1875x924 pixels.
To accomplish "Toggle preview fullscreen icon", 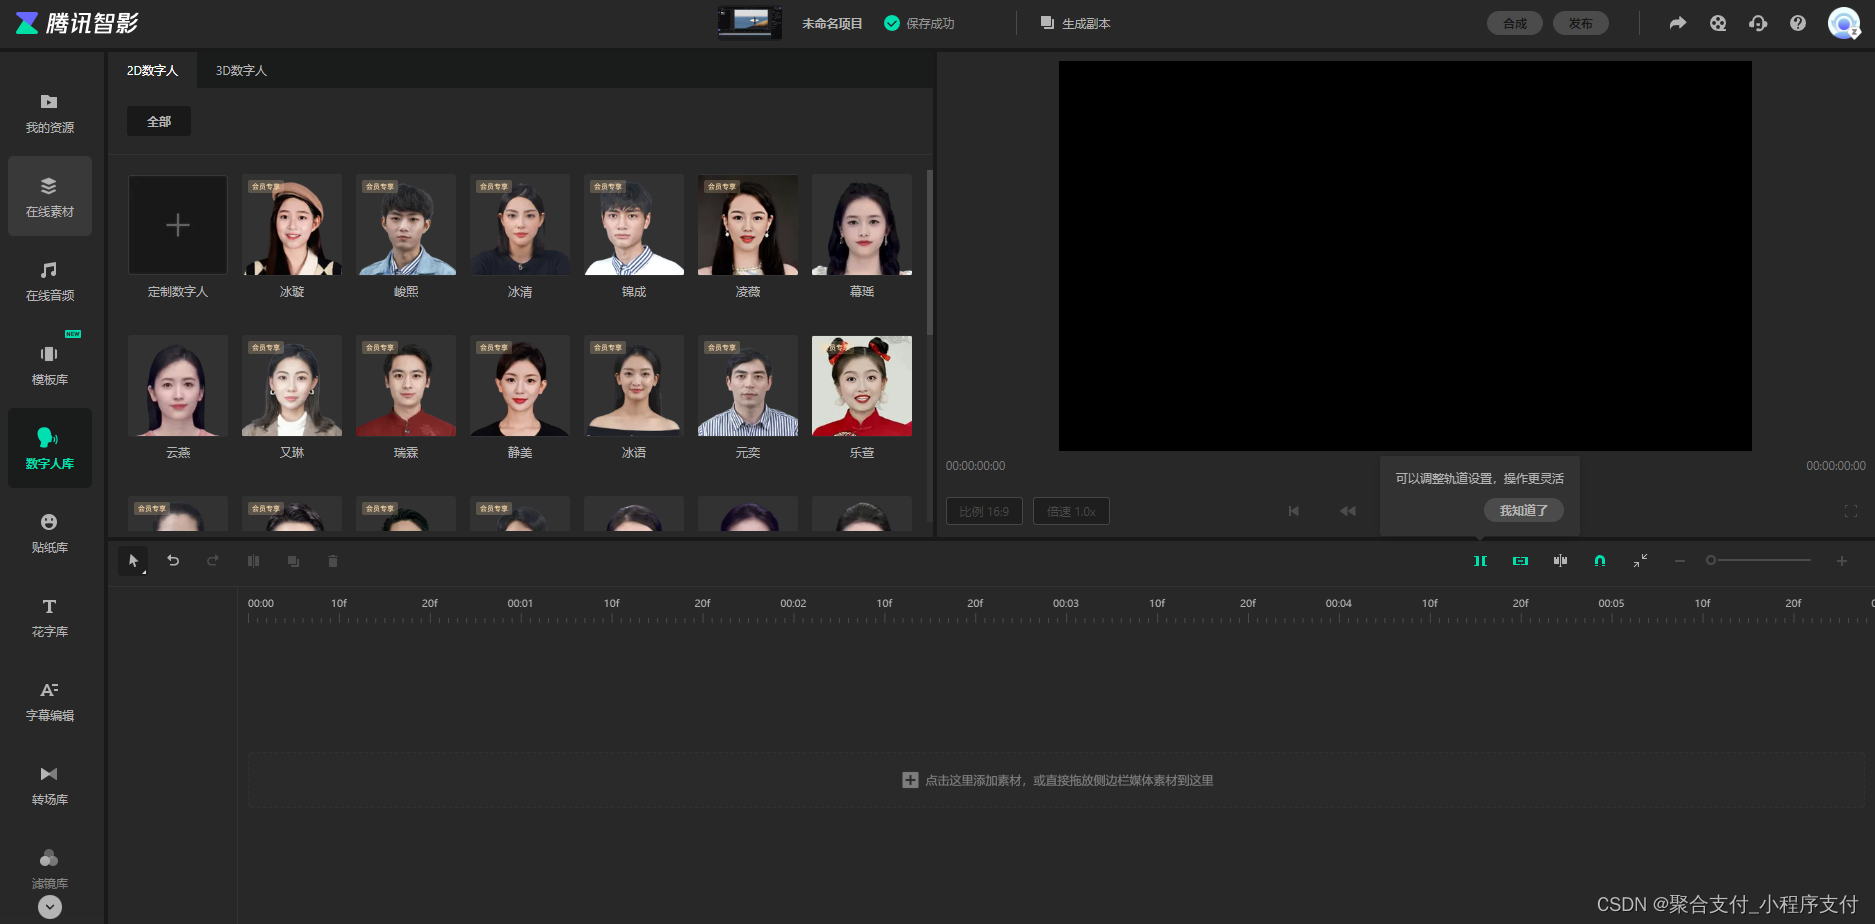I will [1851, 511].
